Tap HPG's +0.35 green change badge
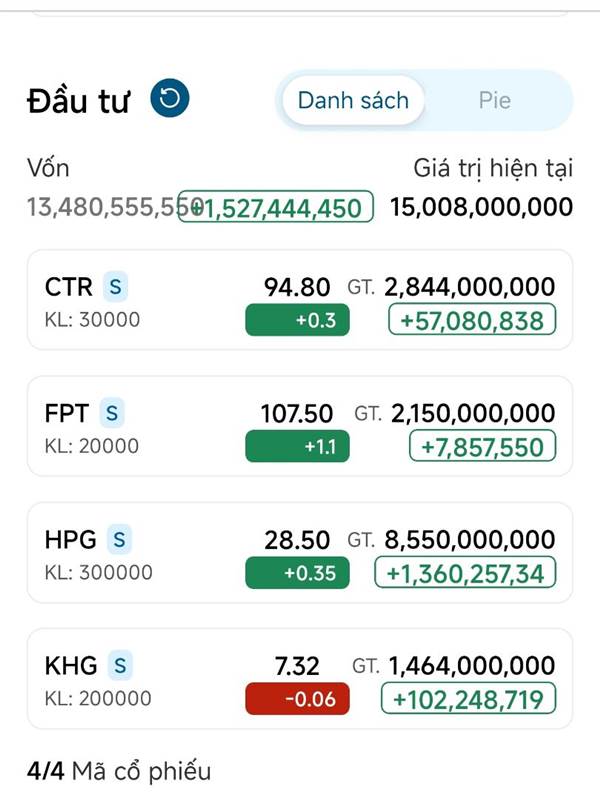Image resolution: width=600 pixels, height=800 pixels. click(297, 572)
